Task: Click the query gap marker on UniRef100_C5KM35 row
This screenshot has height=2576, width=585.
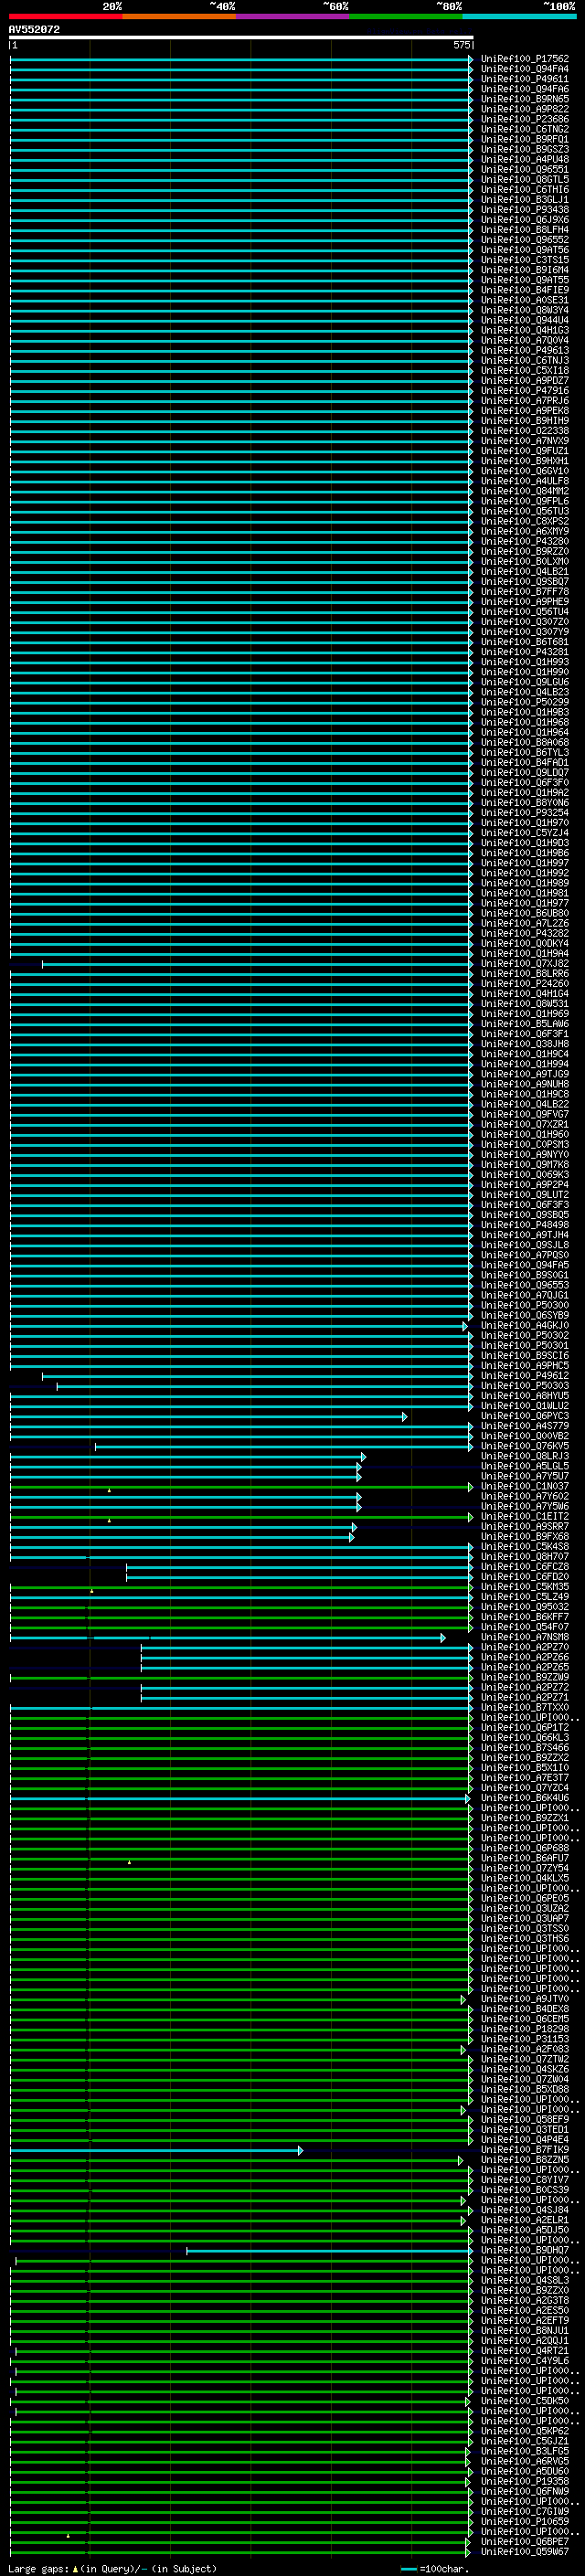Action: click(x=92, y=1591)
